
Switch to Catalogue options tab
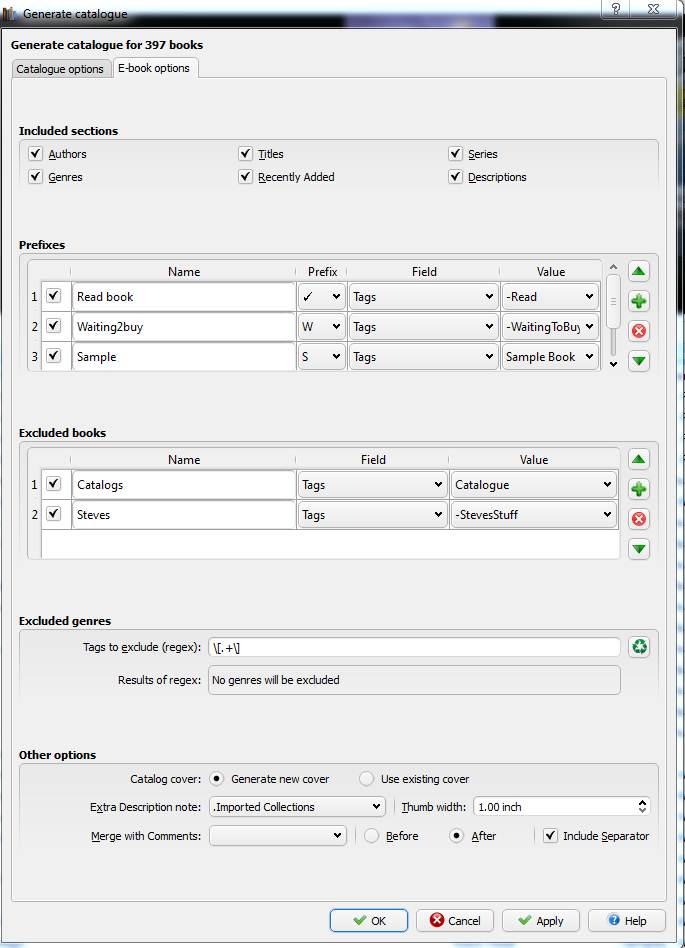tap(60, 69)
